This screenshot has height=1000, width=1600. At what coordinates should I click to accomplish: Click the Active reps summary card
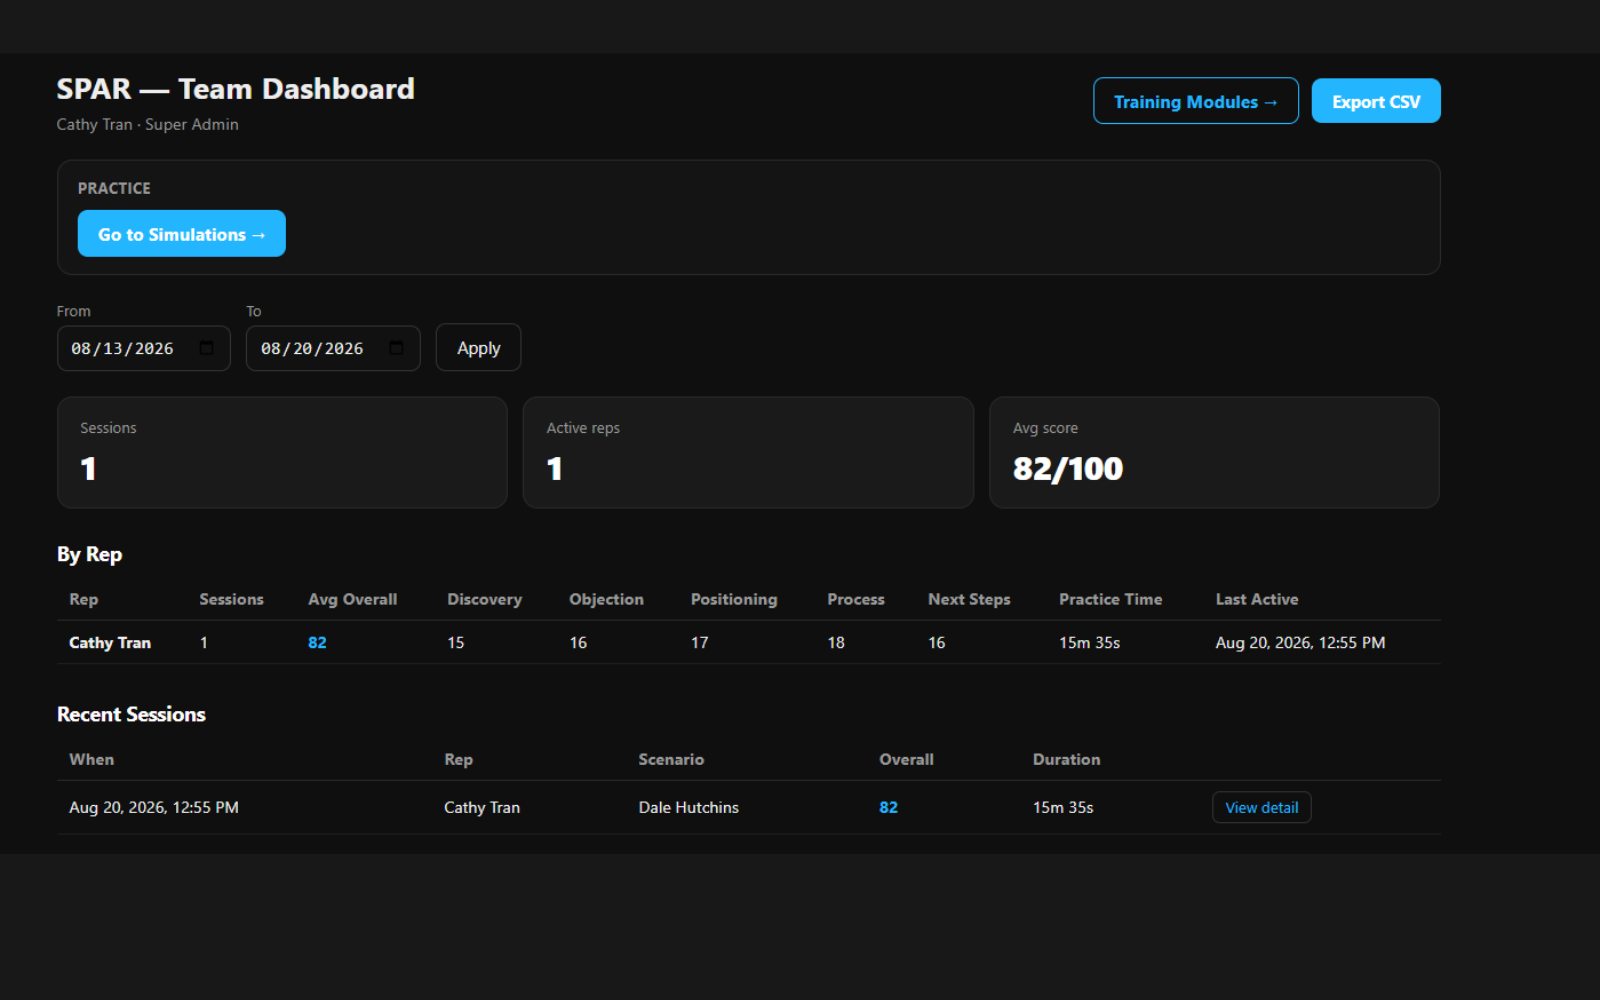point(748,453)
